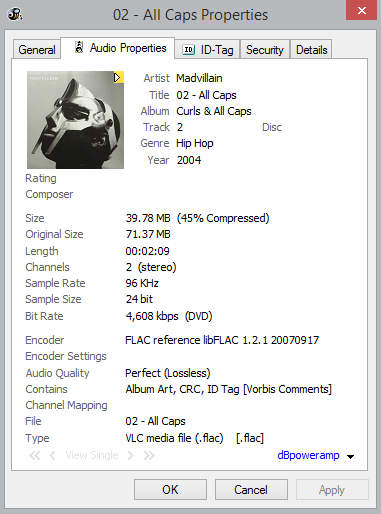Click the View Single label
Screen dimensions: 381x514
click(x=92, y=455)
